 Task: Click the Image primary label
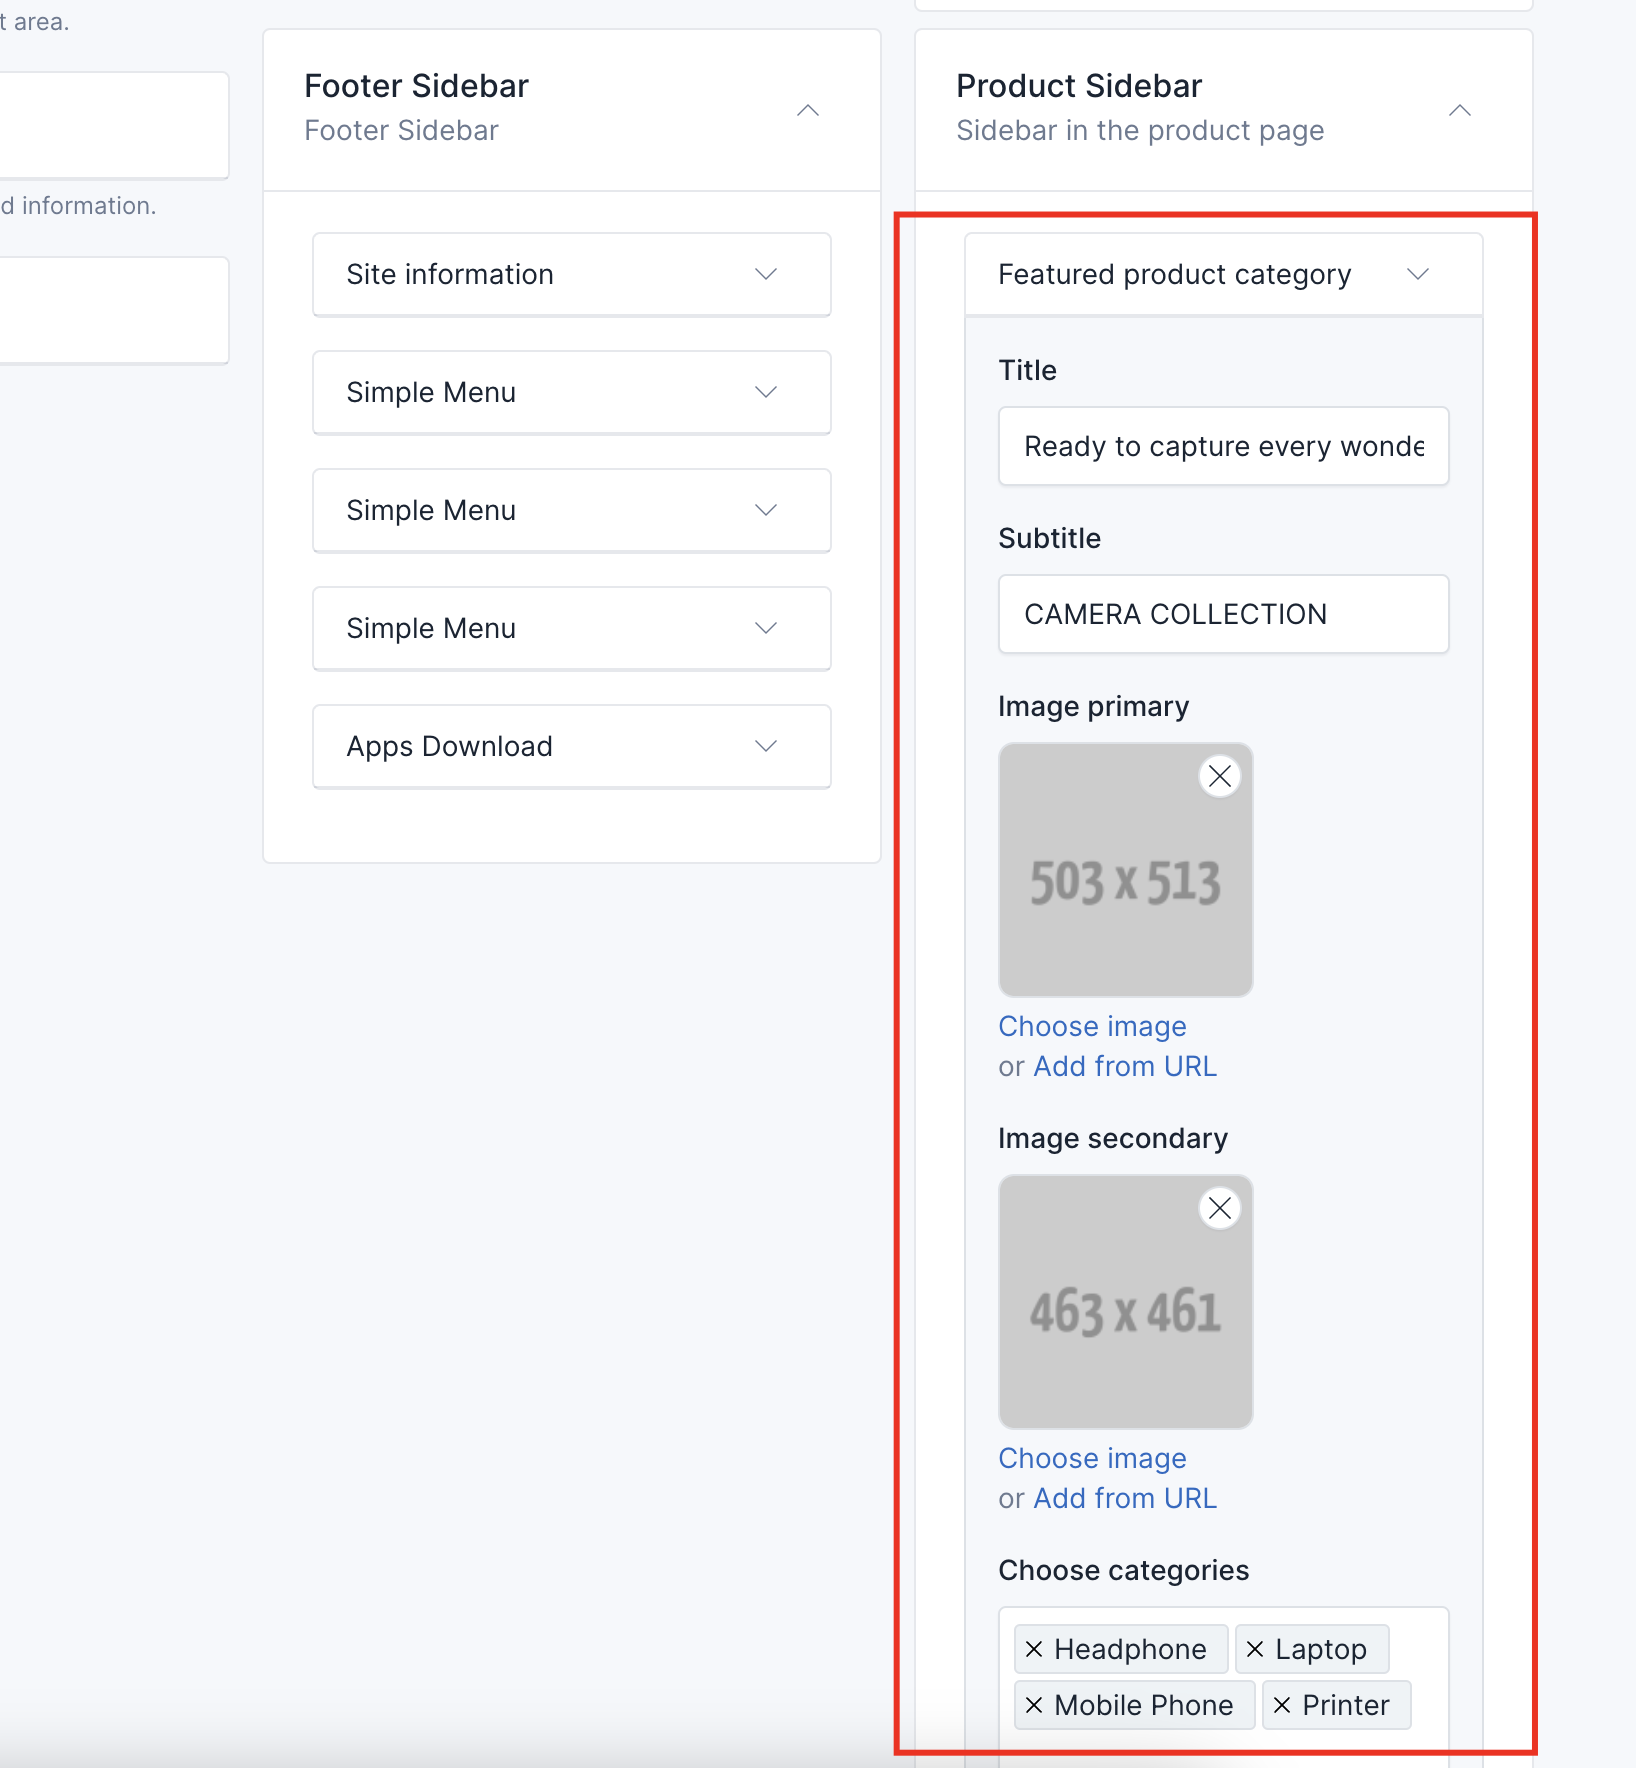click(1094, 706)
